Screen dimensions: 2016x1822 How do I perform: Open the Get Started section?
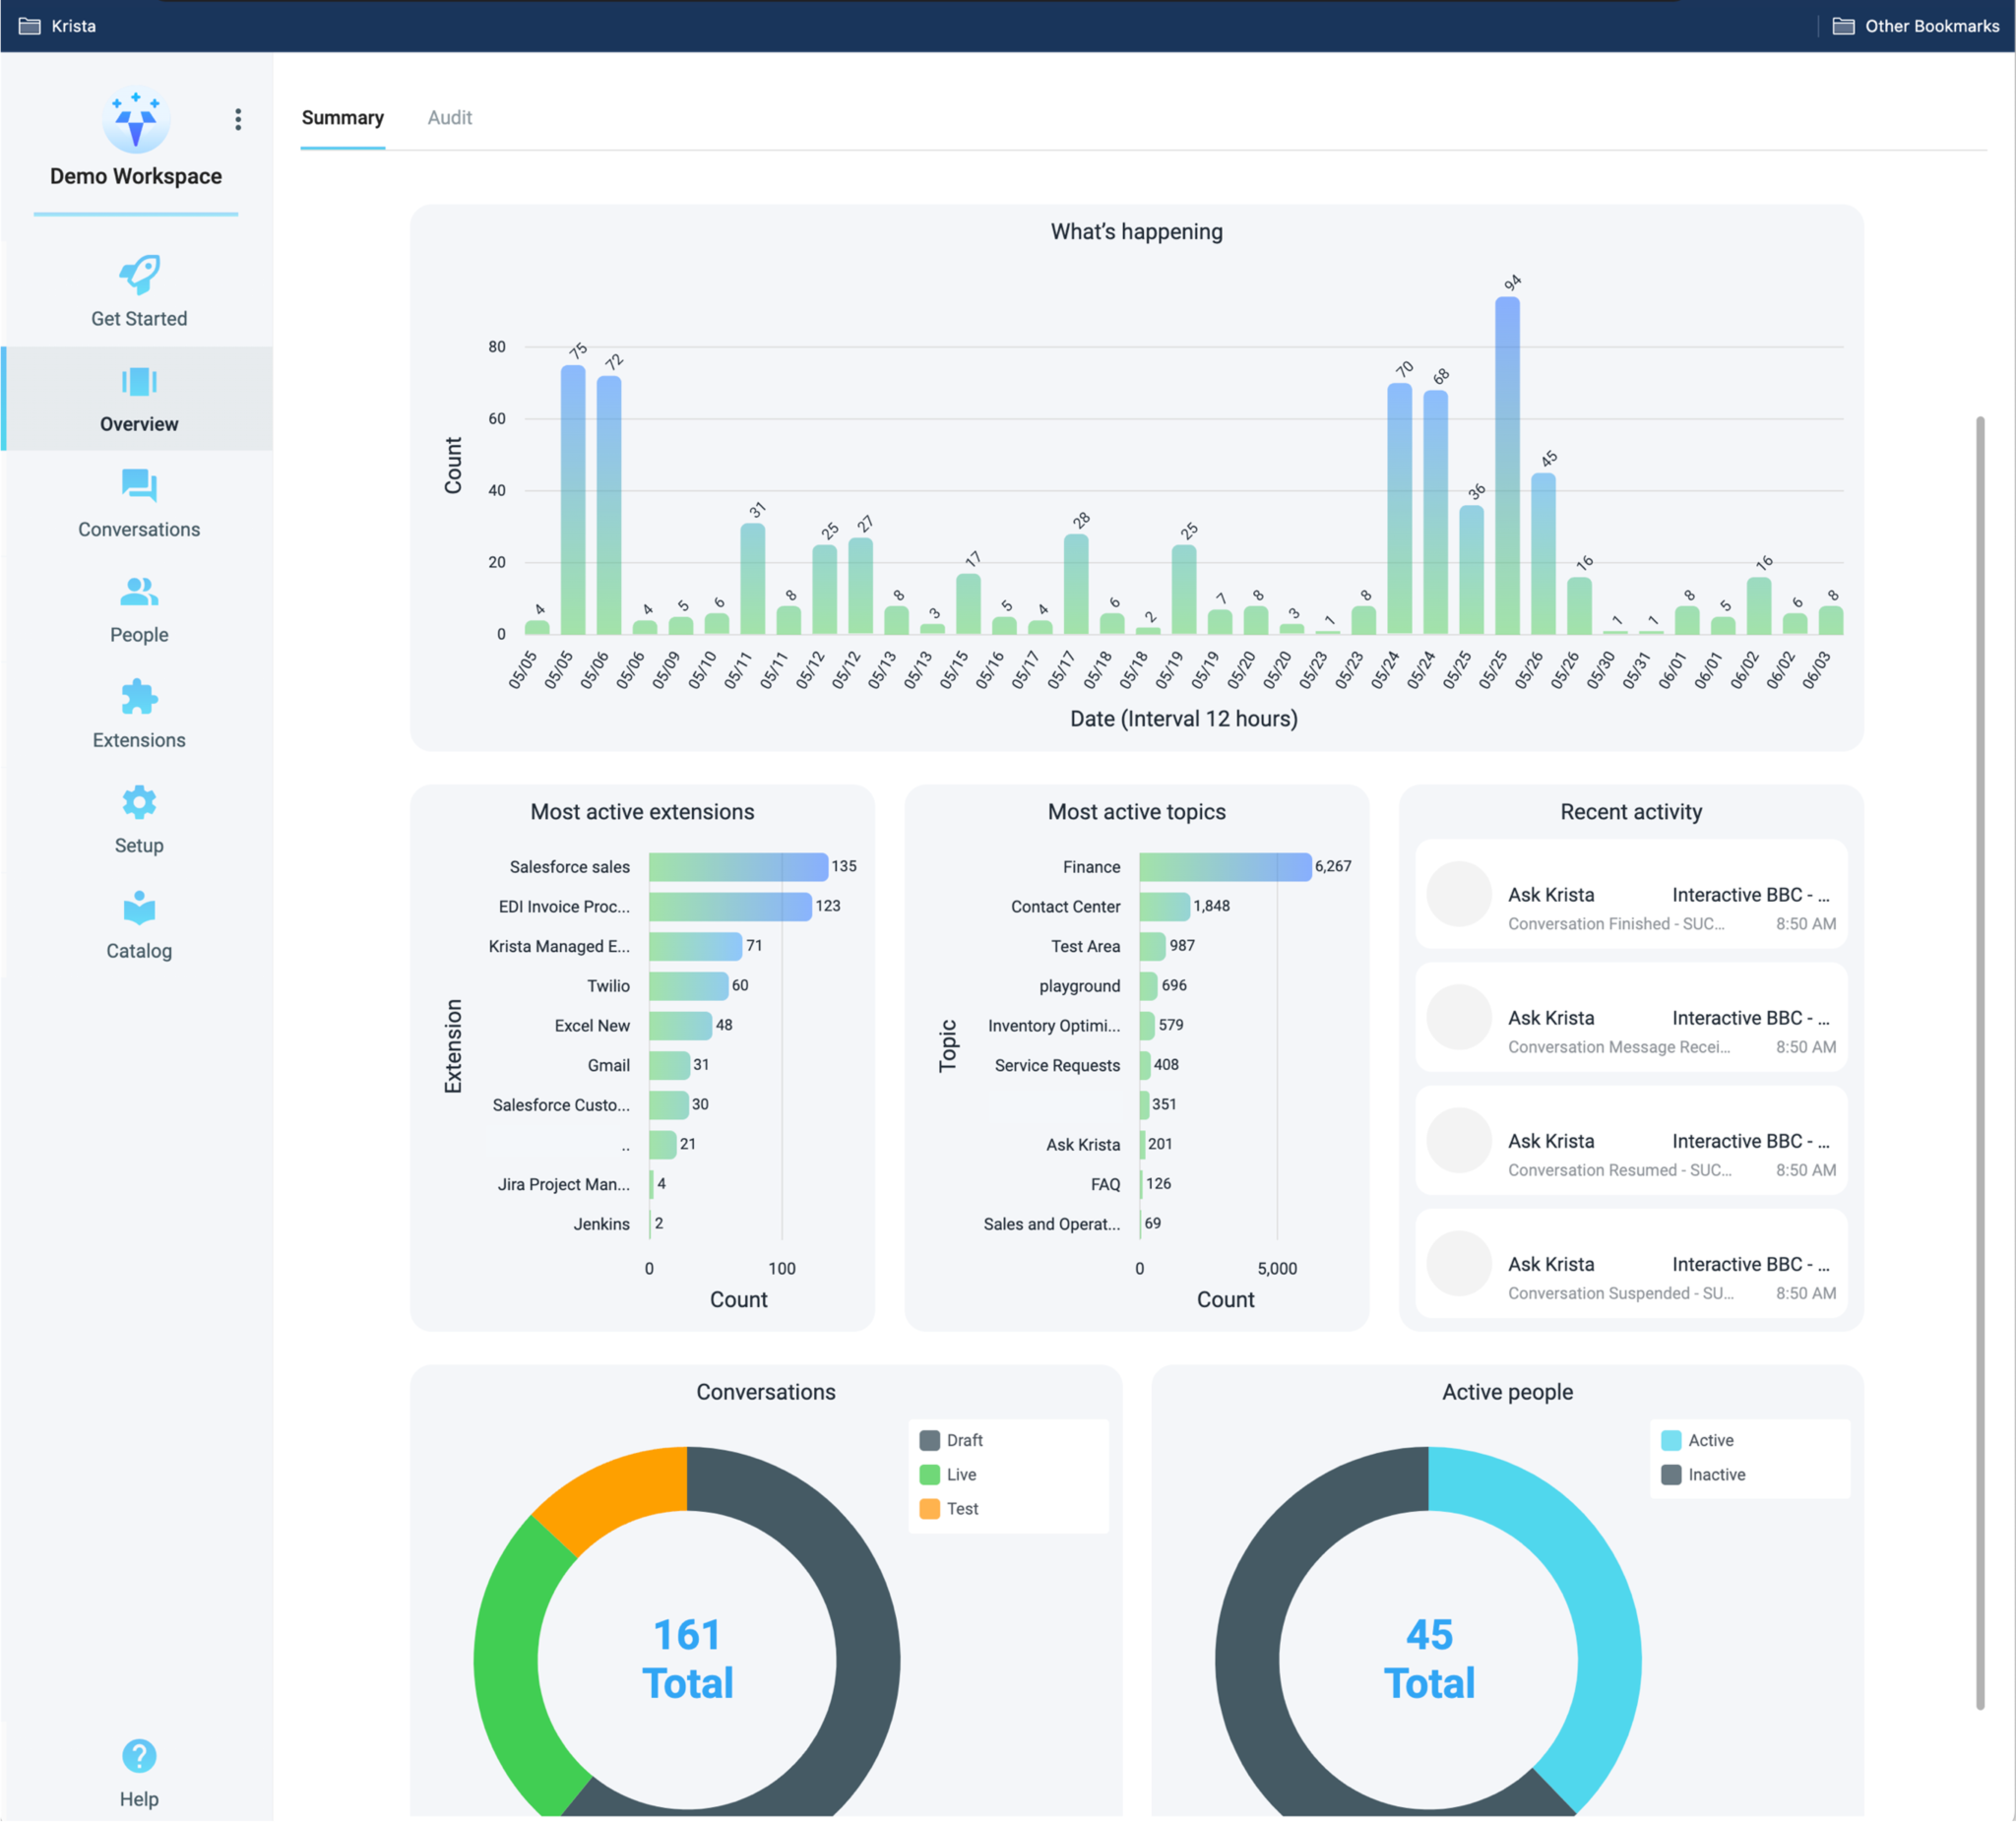[x=138, y=291]
